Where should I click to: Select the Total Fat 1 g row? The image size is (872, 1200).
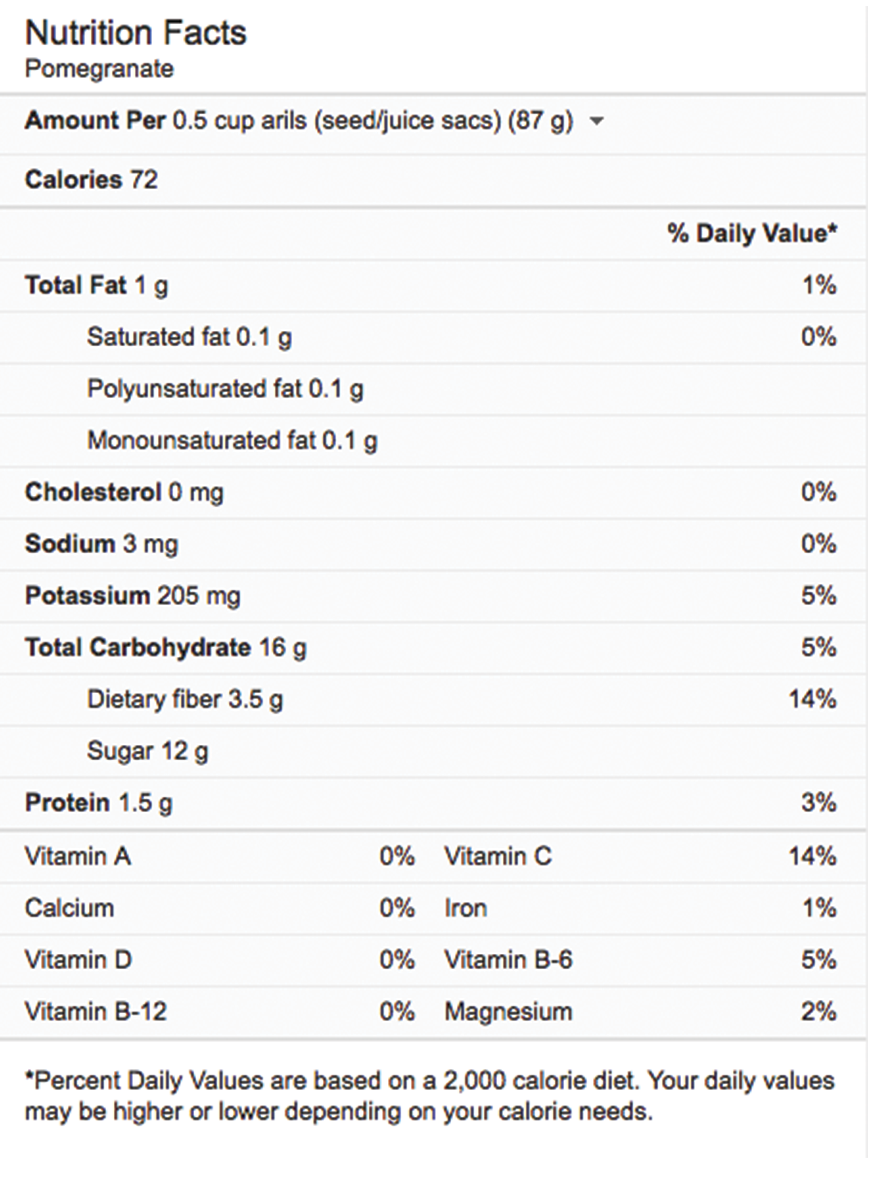point(97,286)
